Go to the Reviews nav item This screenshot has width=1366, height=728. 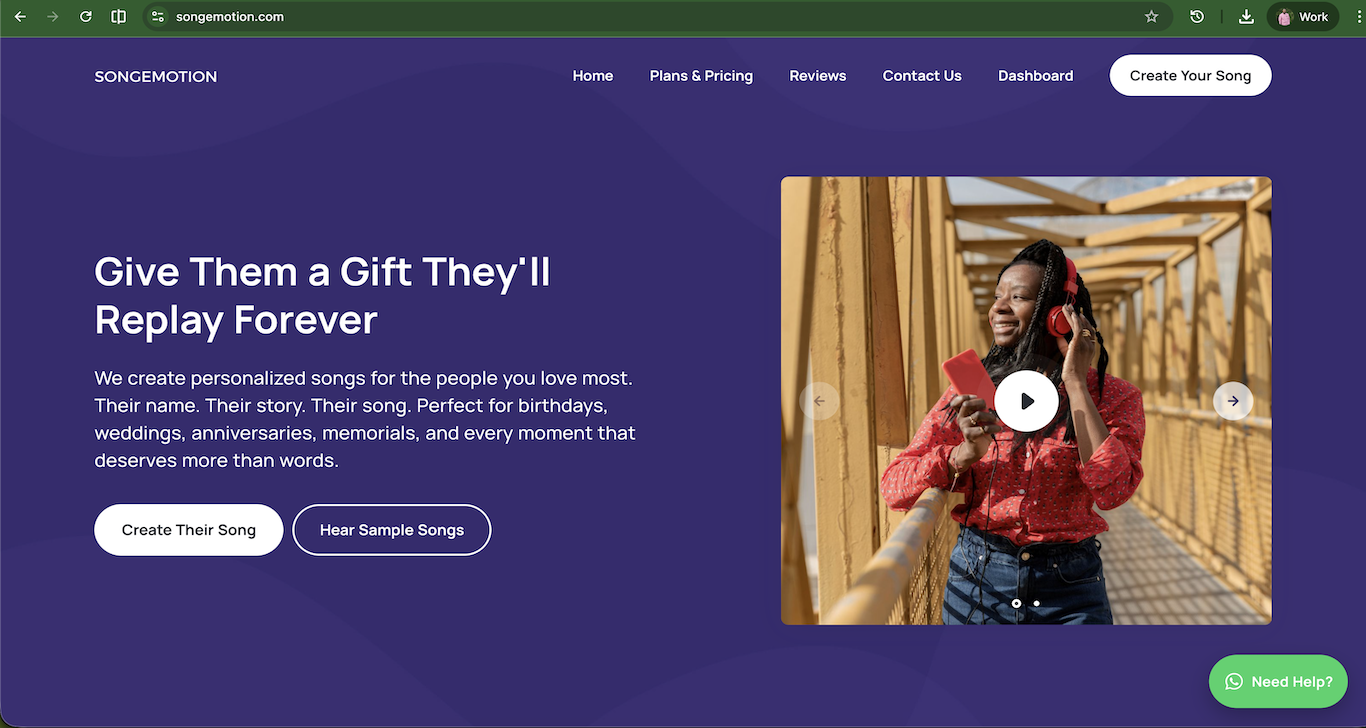[x=817, y=76]
